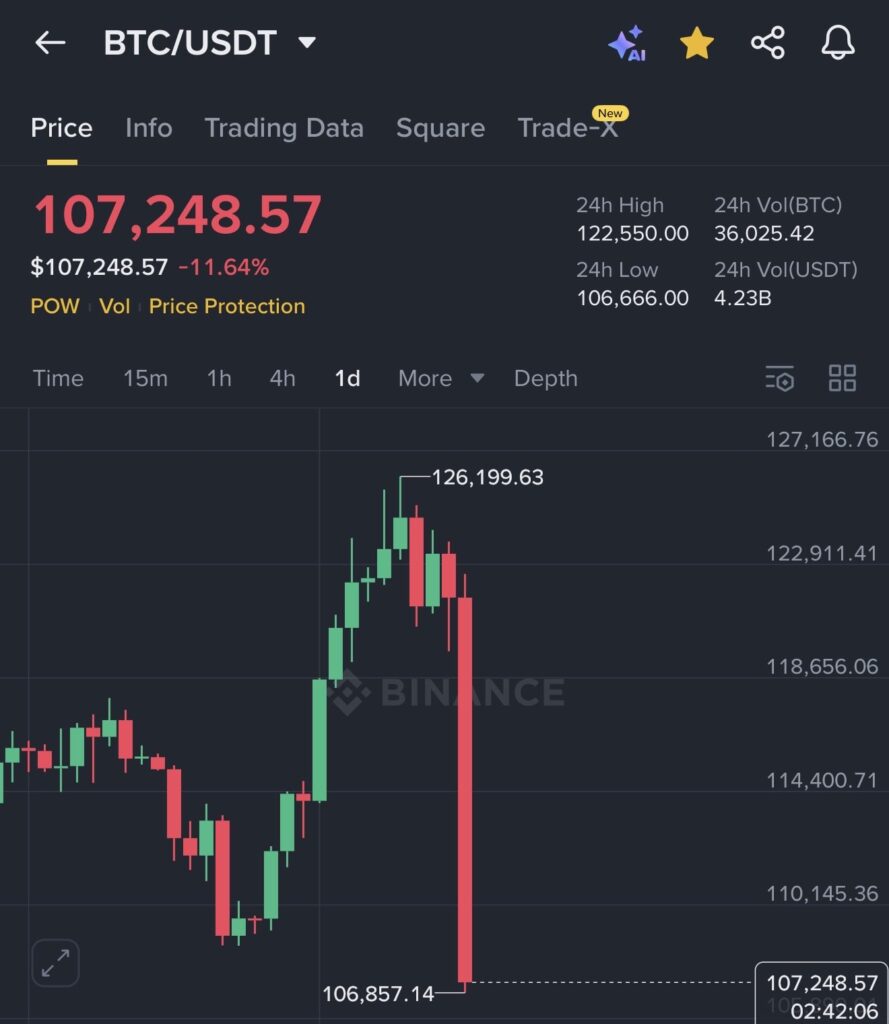Toggle the favorite star icon
Viewport: 889px width, 1024px height.
point(696,43)
